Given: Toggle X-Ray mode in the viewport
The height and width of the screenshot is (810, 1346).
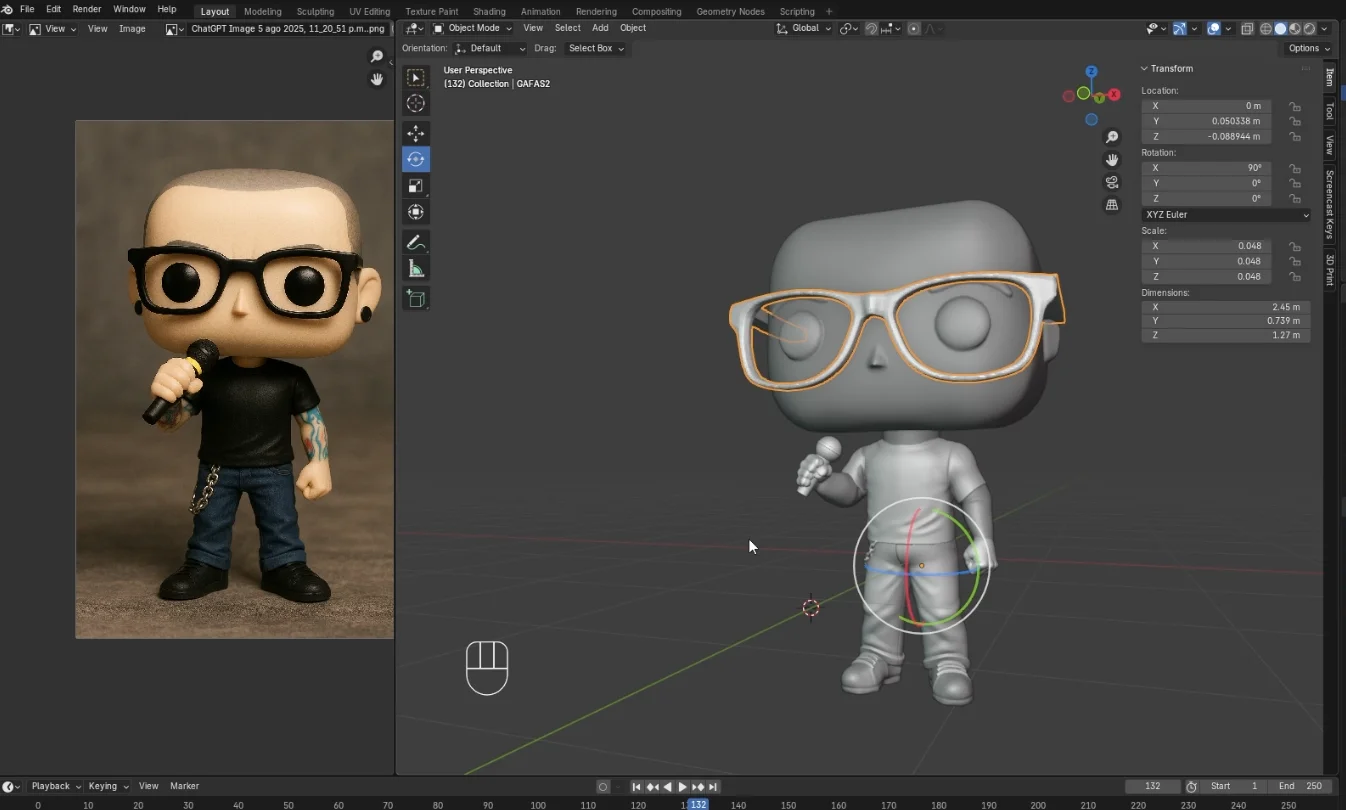Looking at the screenshot, I should pos(1248,29).
